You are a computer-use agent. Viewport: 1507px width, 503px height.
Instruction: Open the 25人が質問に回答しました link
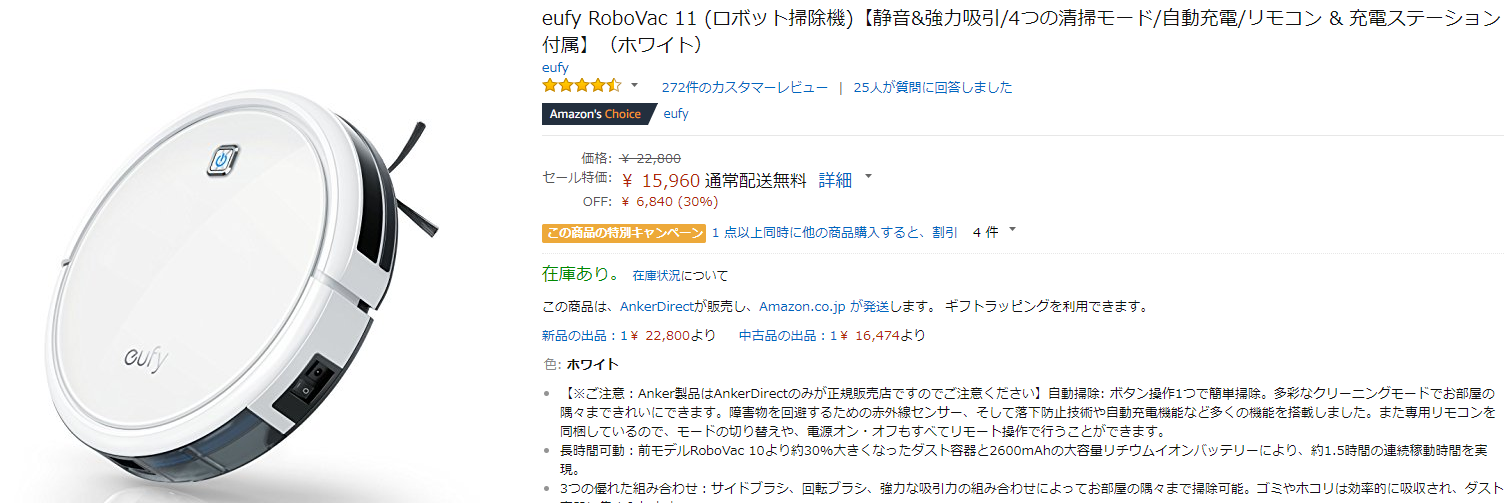[x=932, y=88]
